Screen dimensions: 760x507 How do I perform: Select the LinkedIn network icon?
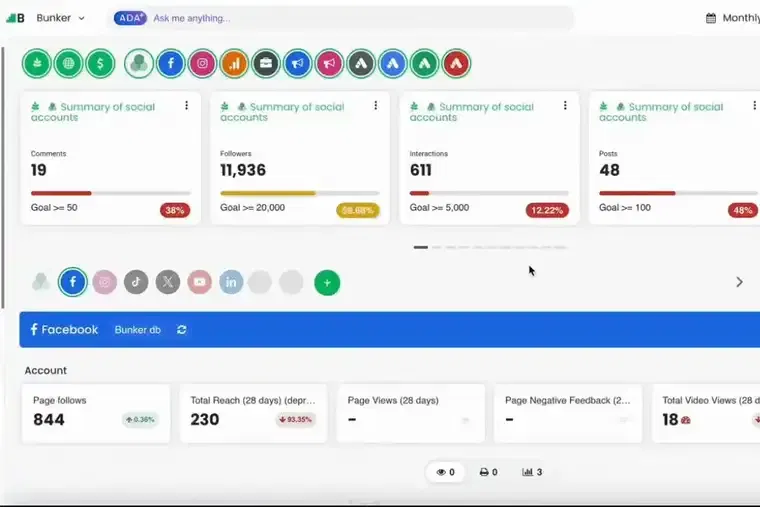point(231,282)
